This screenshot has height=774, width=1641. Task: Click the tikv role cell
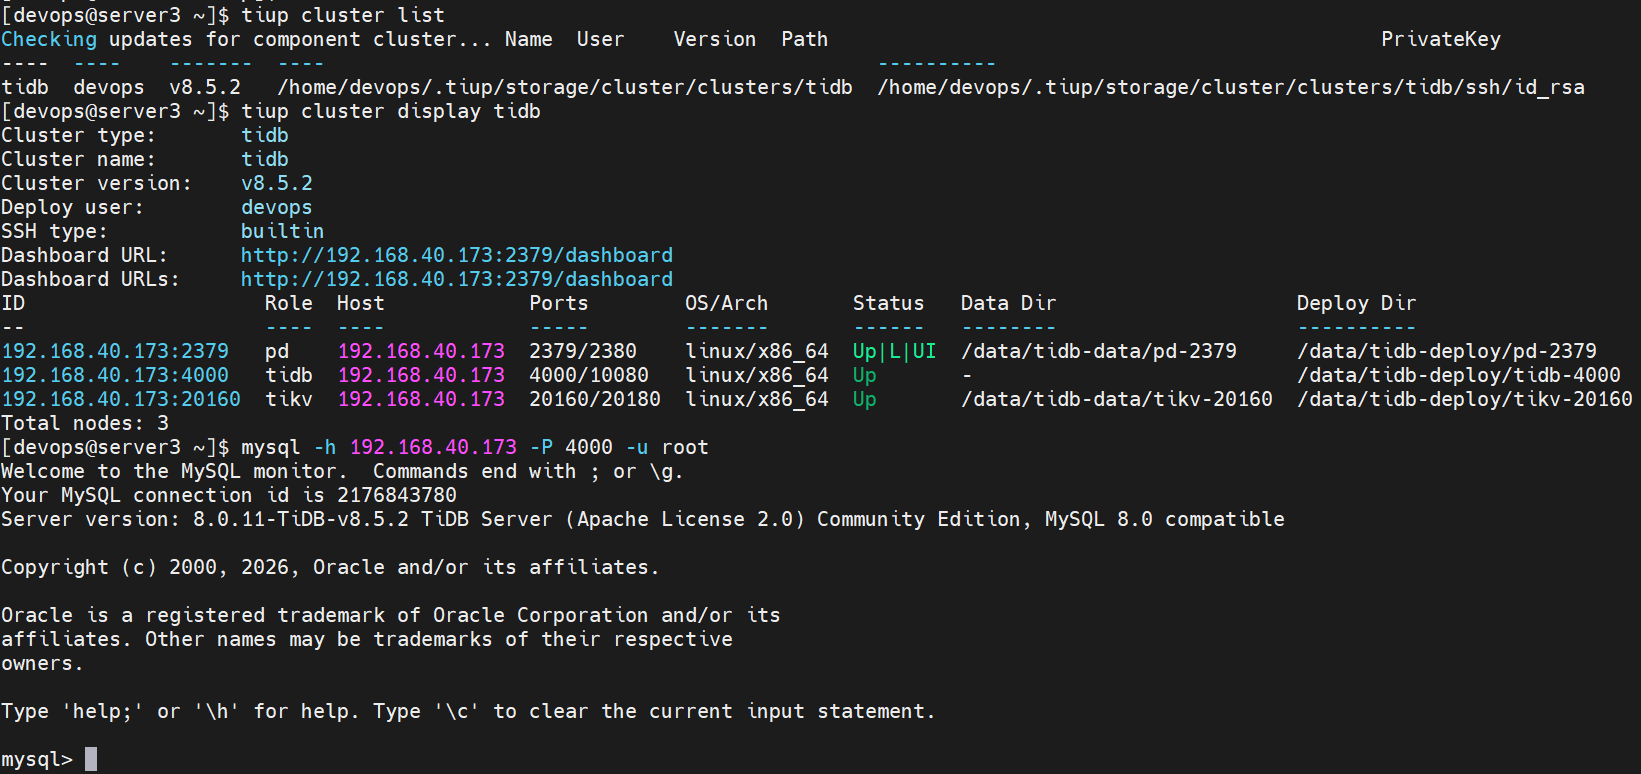[289, 399]
